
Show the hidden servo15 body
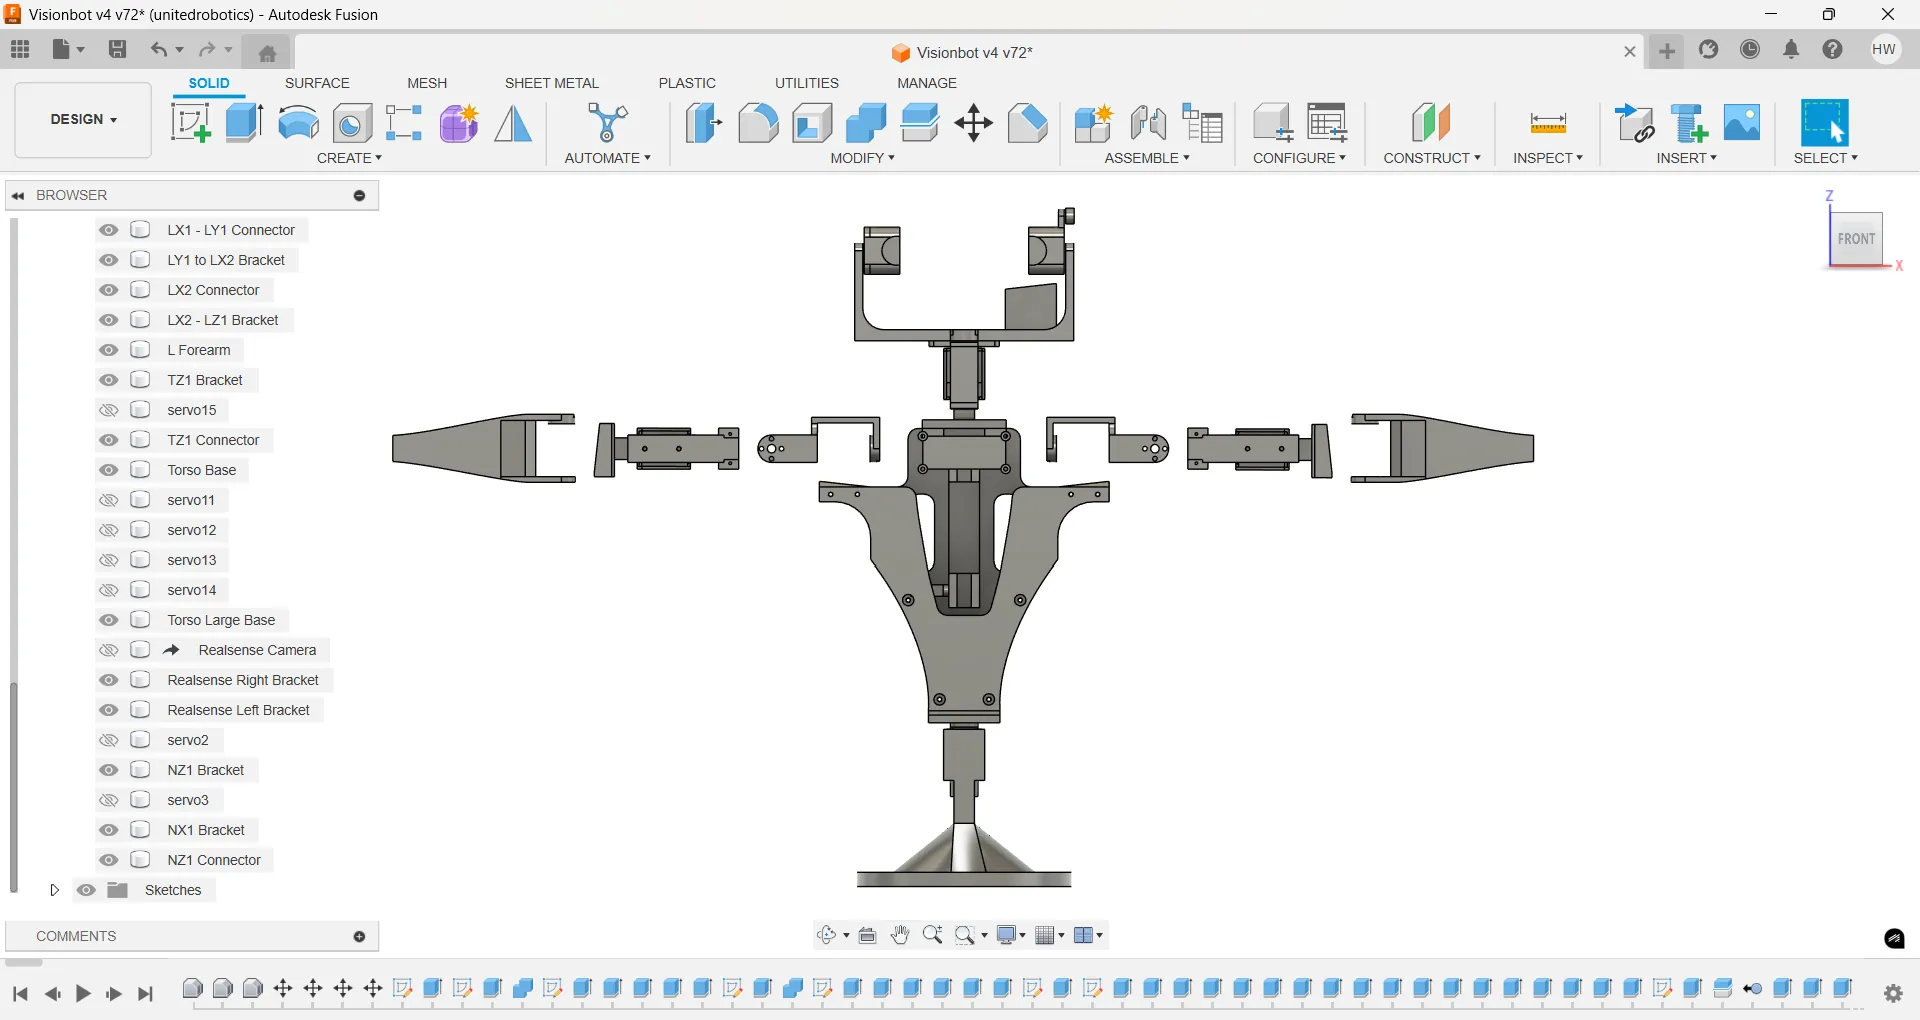pos(108,410)
